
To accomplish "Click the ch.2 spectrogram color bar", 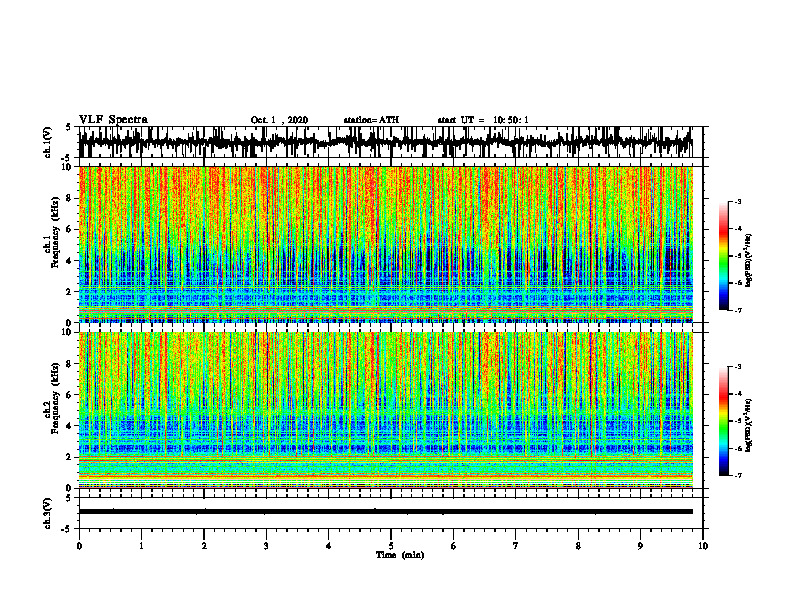I will click(x=723, y=421).
